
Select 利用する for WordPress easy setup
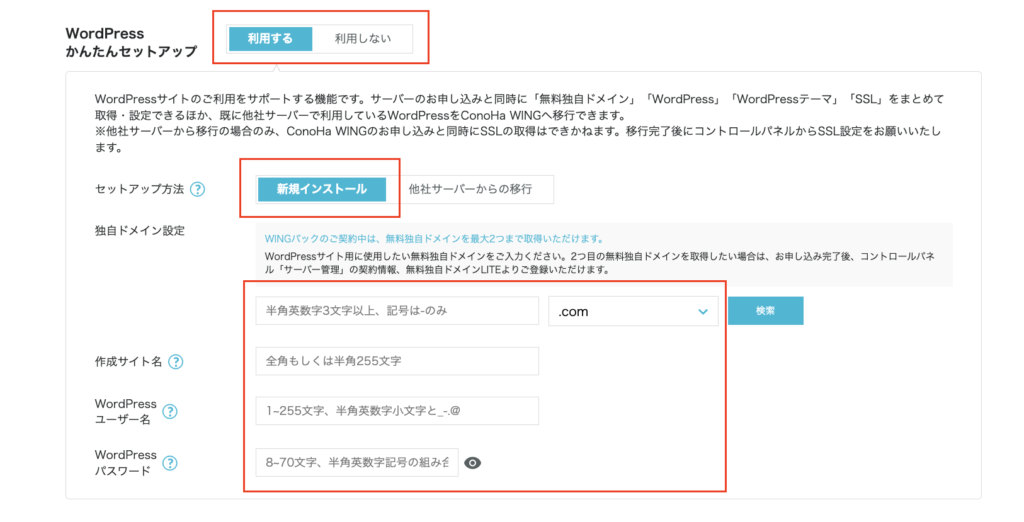[270, 39]
